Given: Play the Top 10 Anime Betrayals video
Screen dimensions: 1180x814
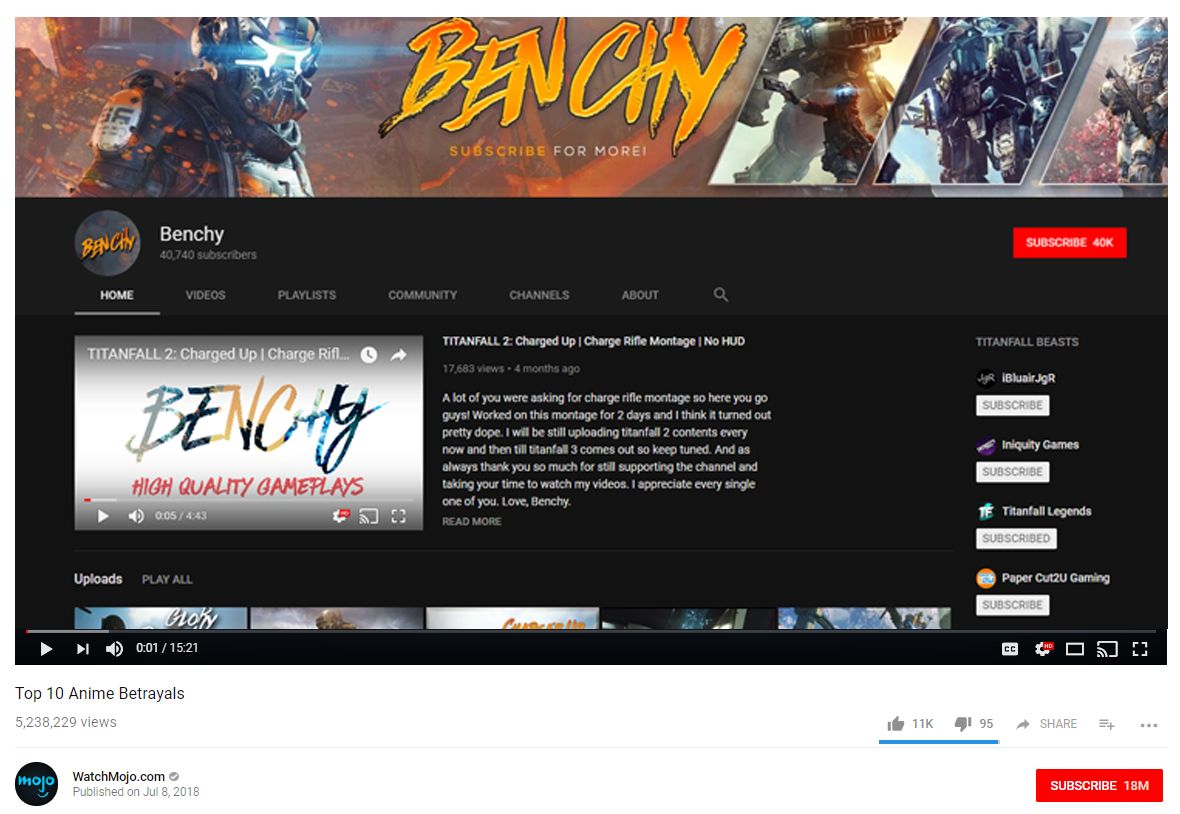Looking at the screenshot, I should coord(46,648).
